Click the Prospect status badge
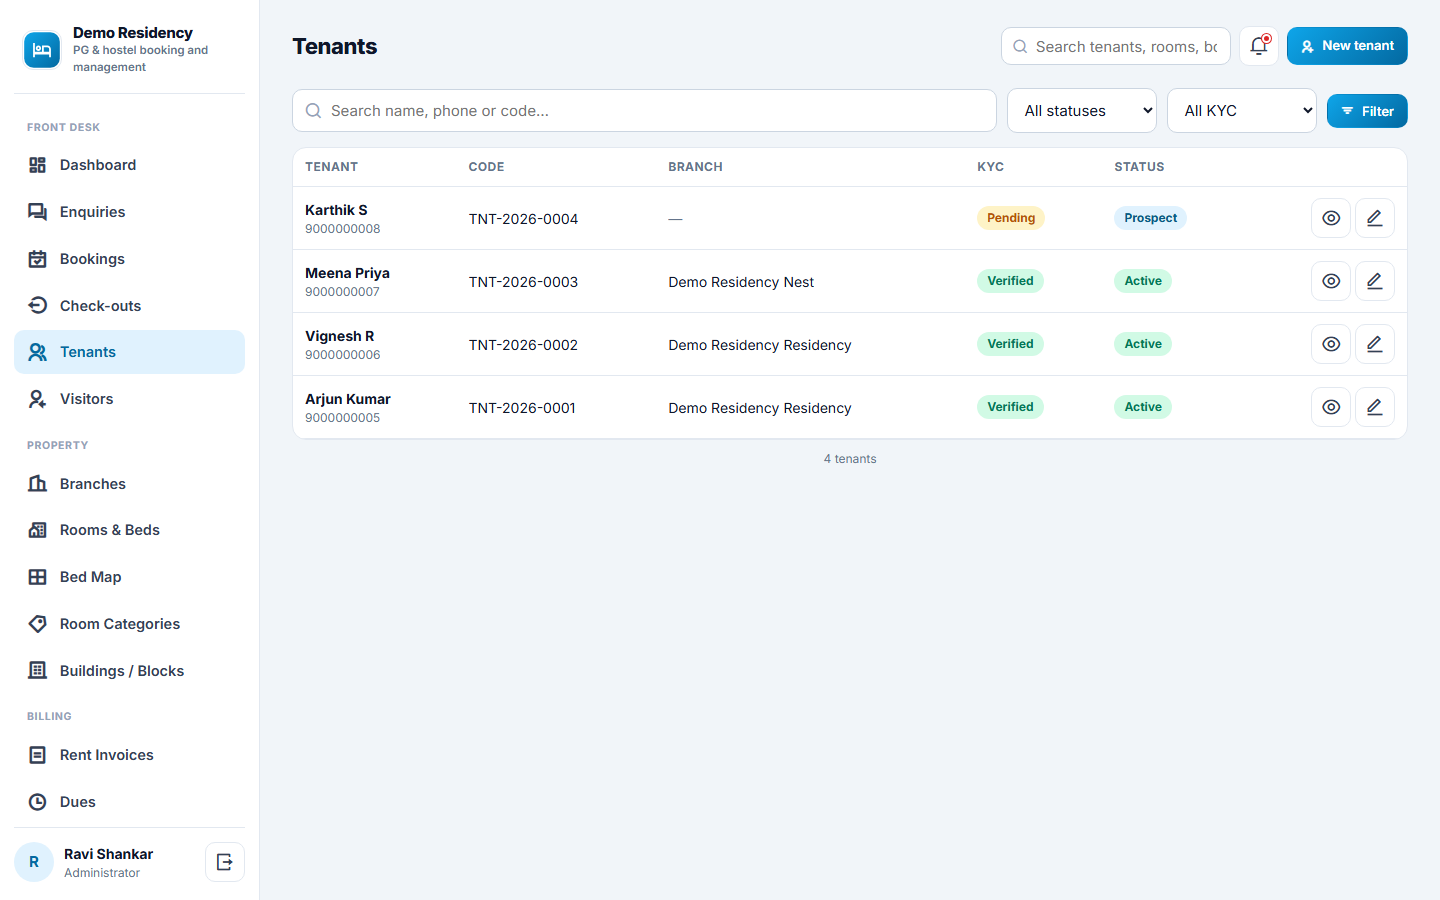 [1150, 218]
